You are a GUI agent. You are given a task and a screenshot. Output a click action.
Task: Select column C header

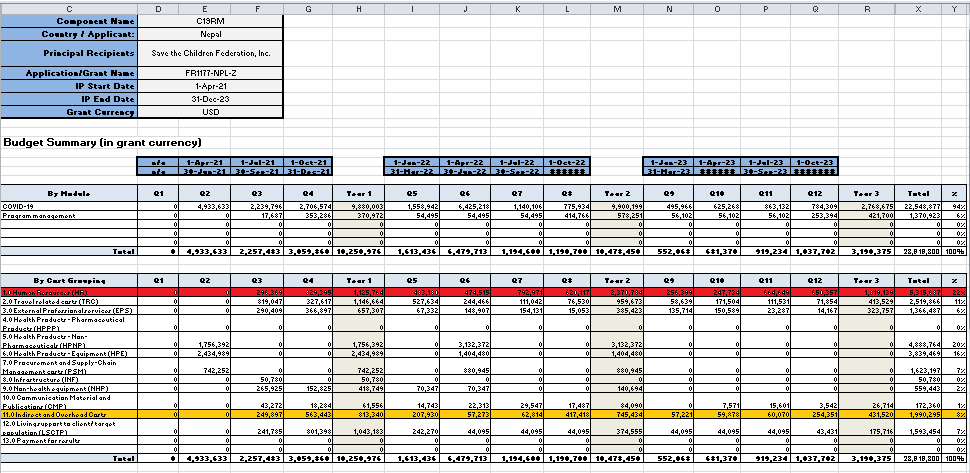pos(68,7)
